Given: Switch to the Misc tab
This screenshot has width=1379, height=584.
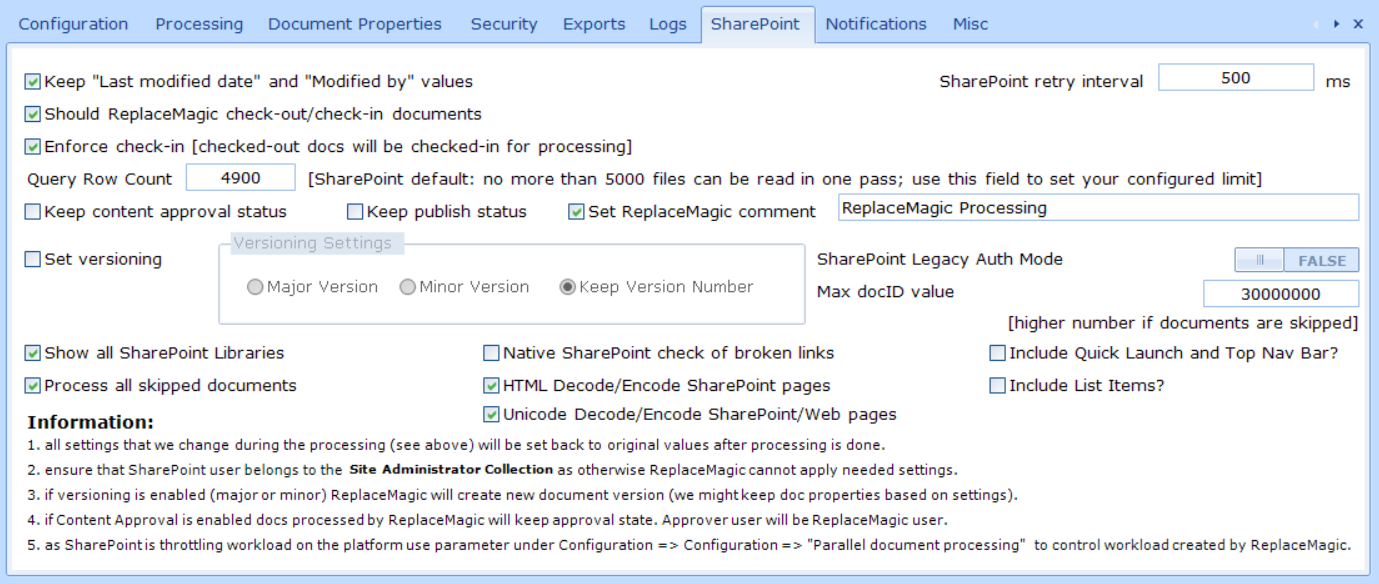Looking at the screenshot, I should pyautogui.click(x=970, y=24).
